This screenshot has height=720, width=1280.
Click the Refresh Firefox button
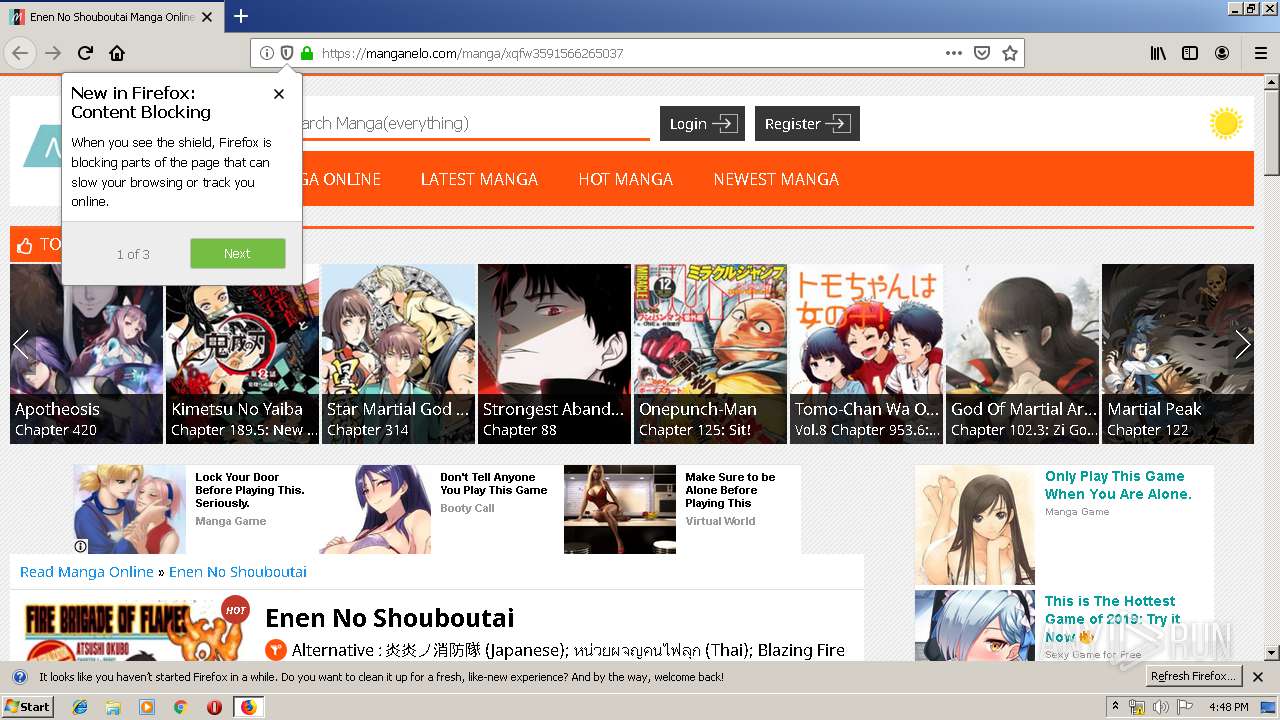tap(1193, 677)
